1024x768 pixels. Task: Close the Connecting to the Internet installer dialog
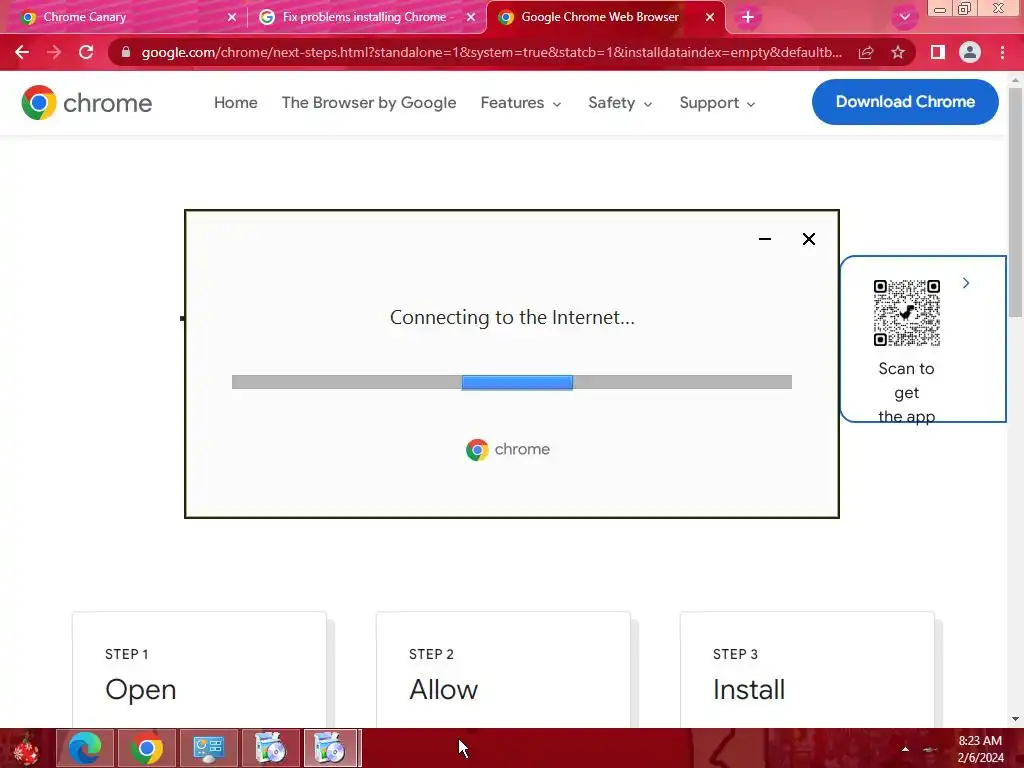click(808, 239)
